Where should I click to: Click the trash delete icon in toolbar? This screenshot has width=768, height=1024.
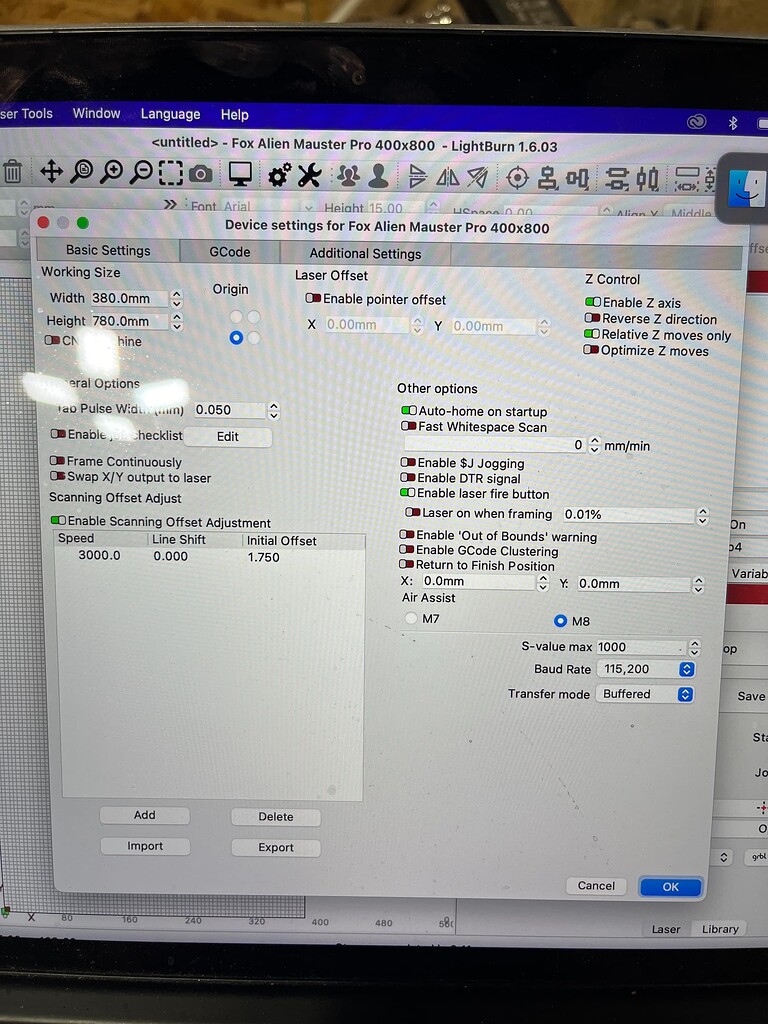(12, 172)
